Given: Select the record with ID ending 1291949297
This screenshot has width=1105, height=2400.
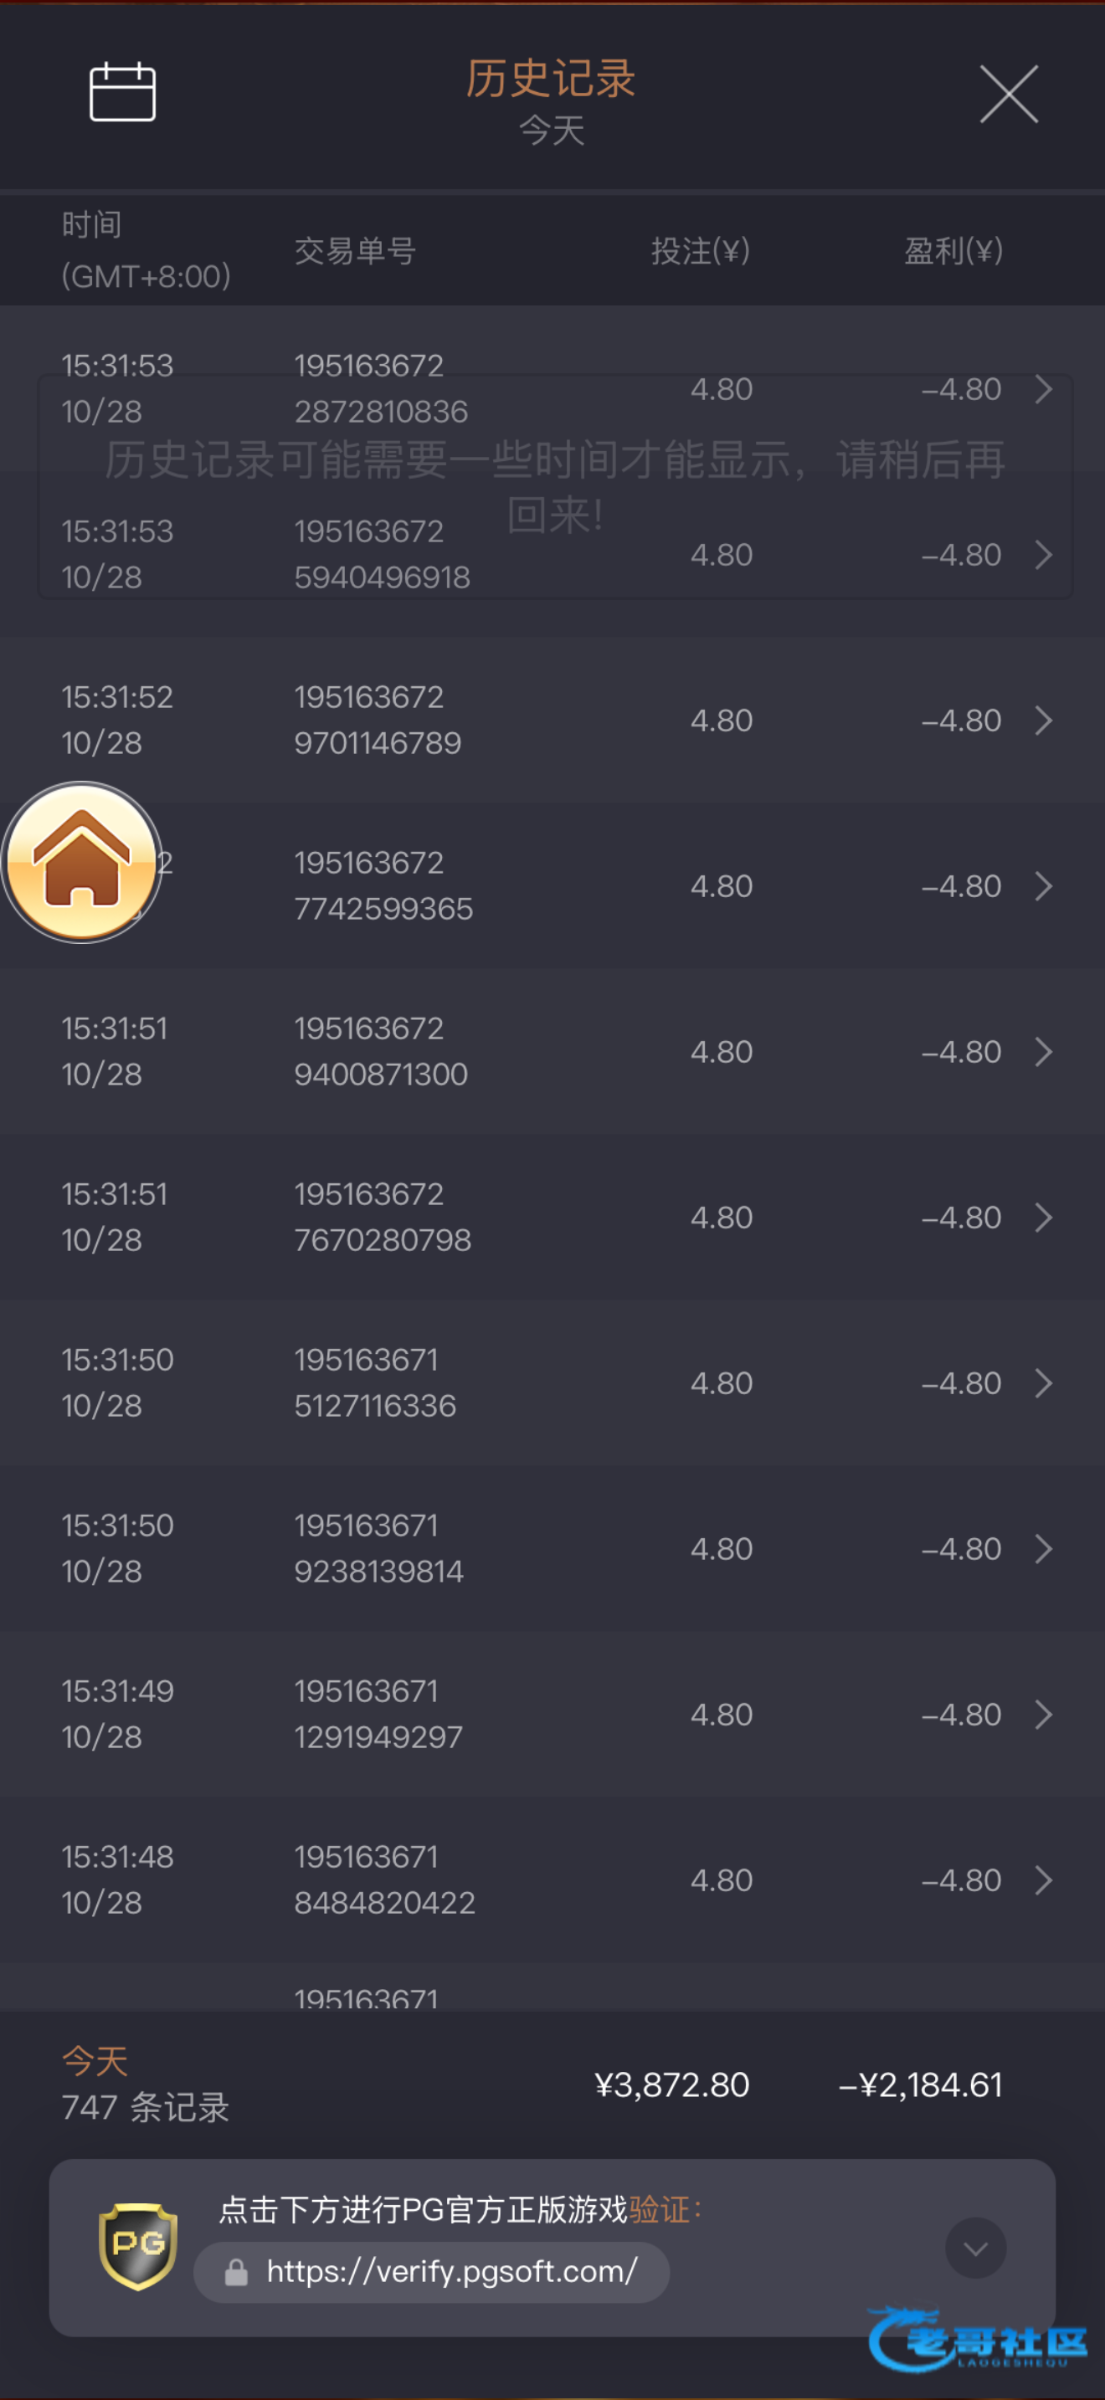Looking at the screenshot, I should click(380, 1714).
